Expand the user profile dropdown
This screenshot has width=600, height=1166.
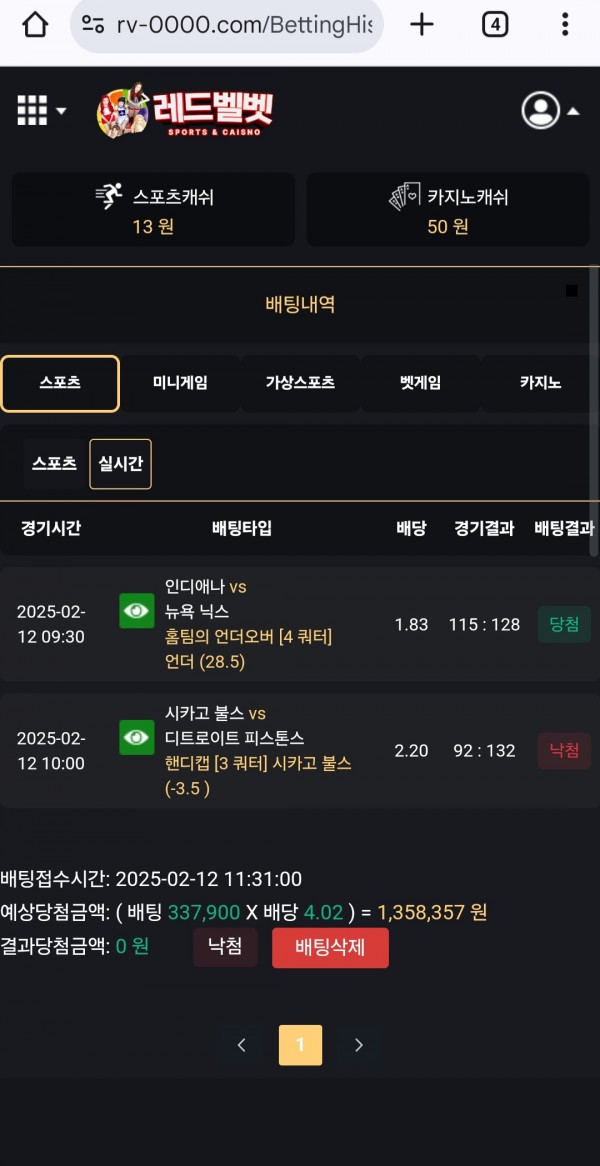pos(550,110)
